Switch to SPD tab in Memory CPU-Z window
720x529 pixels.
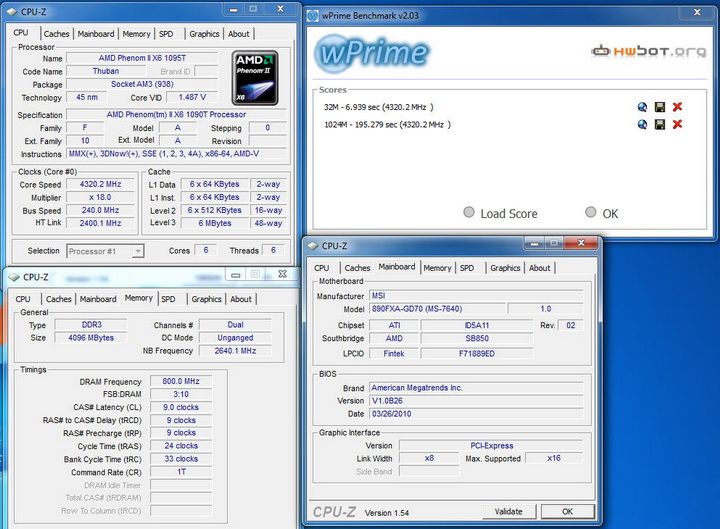coord(168,299)
